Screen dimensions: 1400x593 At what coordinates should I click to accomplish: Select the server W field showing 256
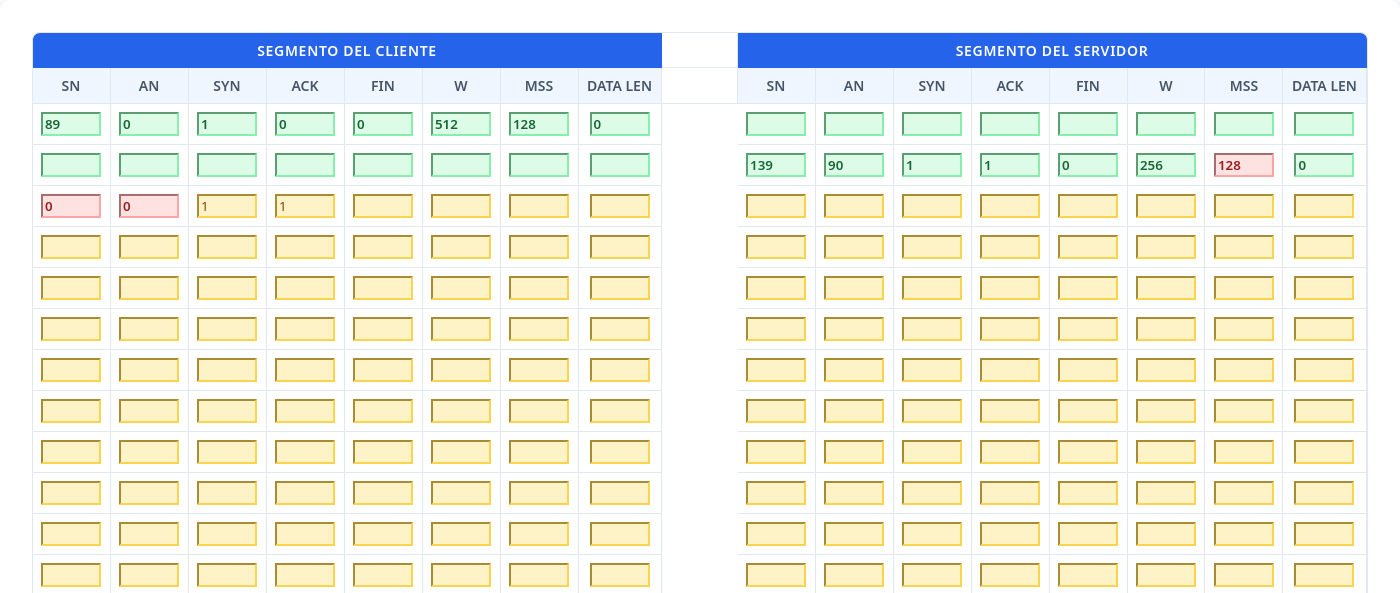1166,165
